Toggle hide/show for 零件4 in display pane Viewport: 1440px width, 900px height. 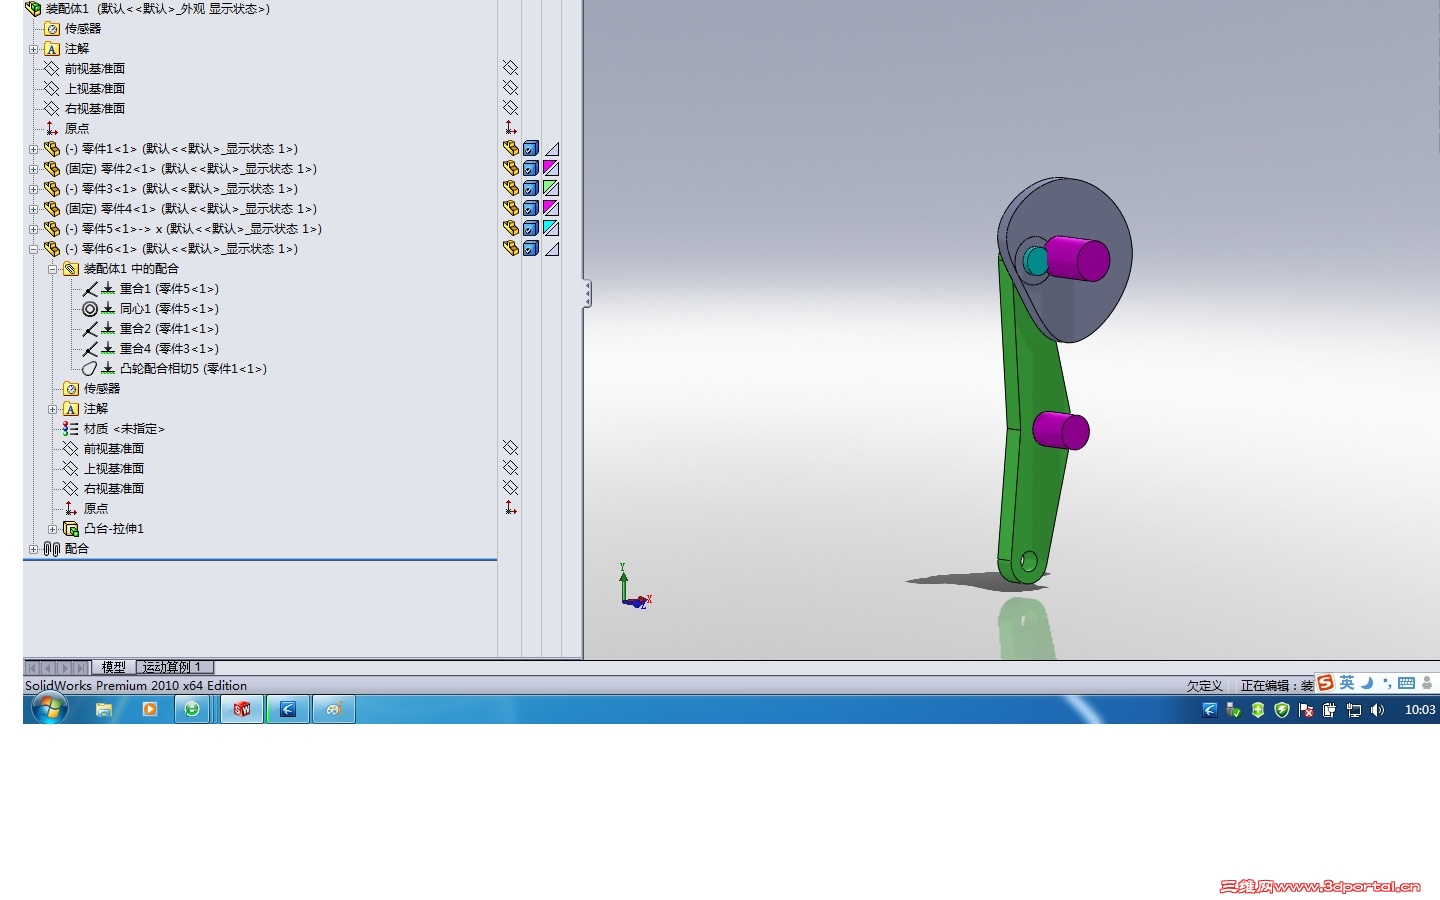click(510, 208)
